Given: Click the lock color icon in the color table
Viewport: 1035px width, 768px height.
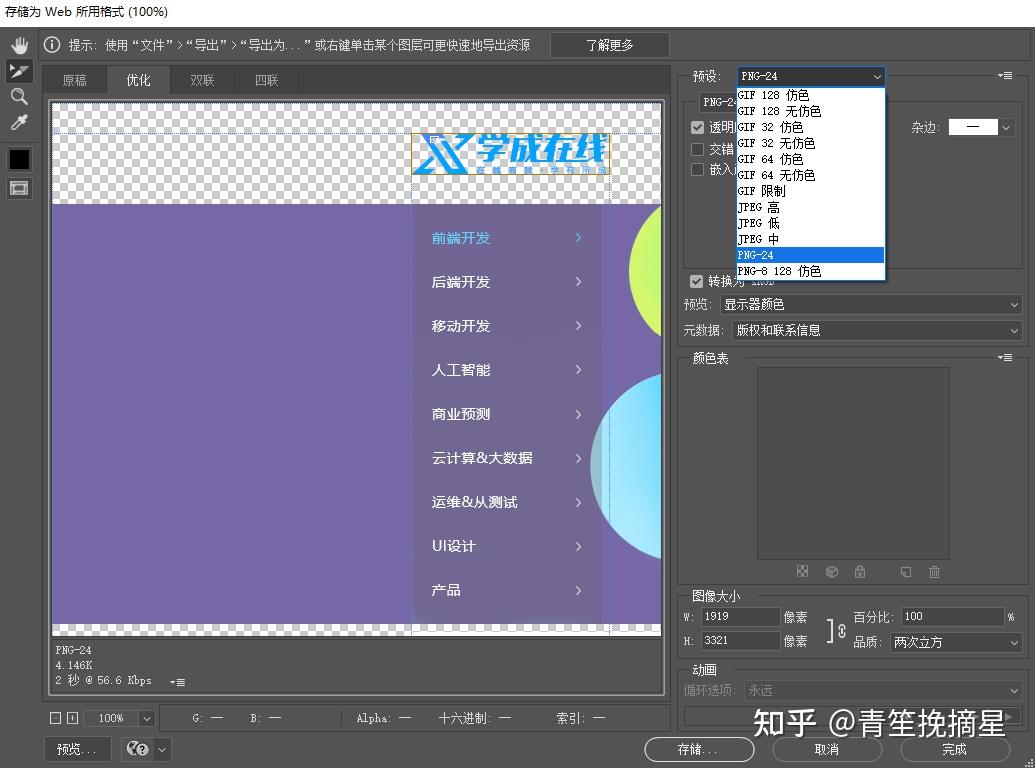Looking at the screenshot, I should pos(860,571).
